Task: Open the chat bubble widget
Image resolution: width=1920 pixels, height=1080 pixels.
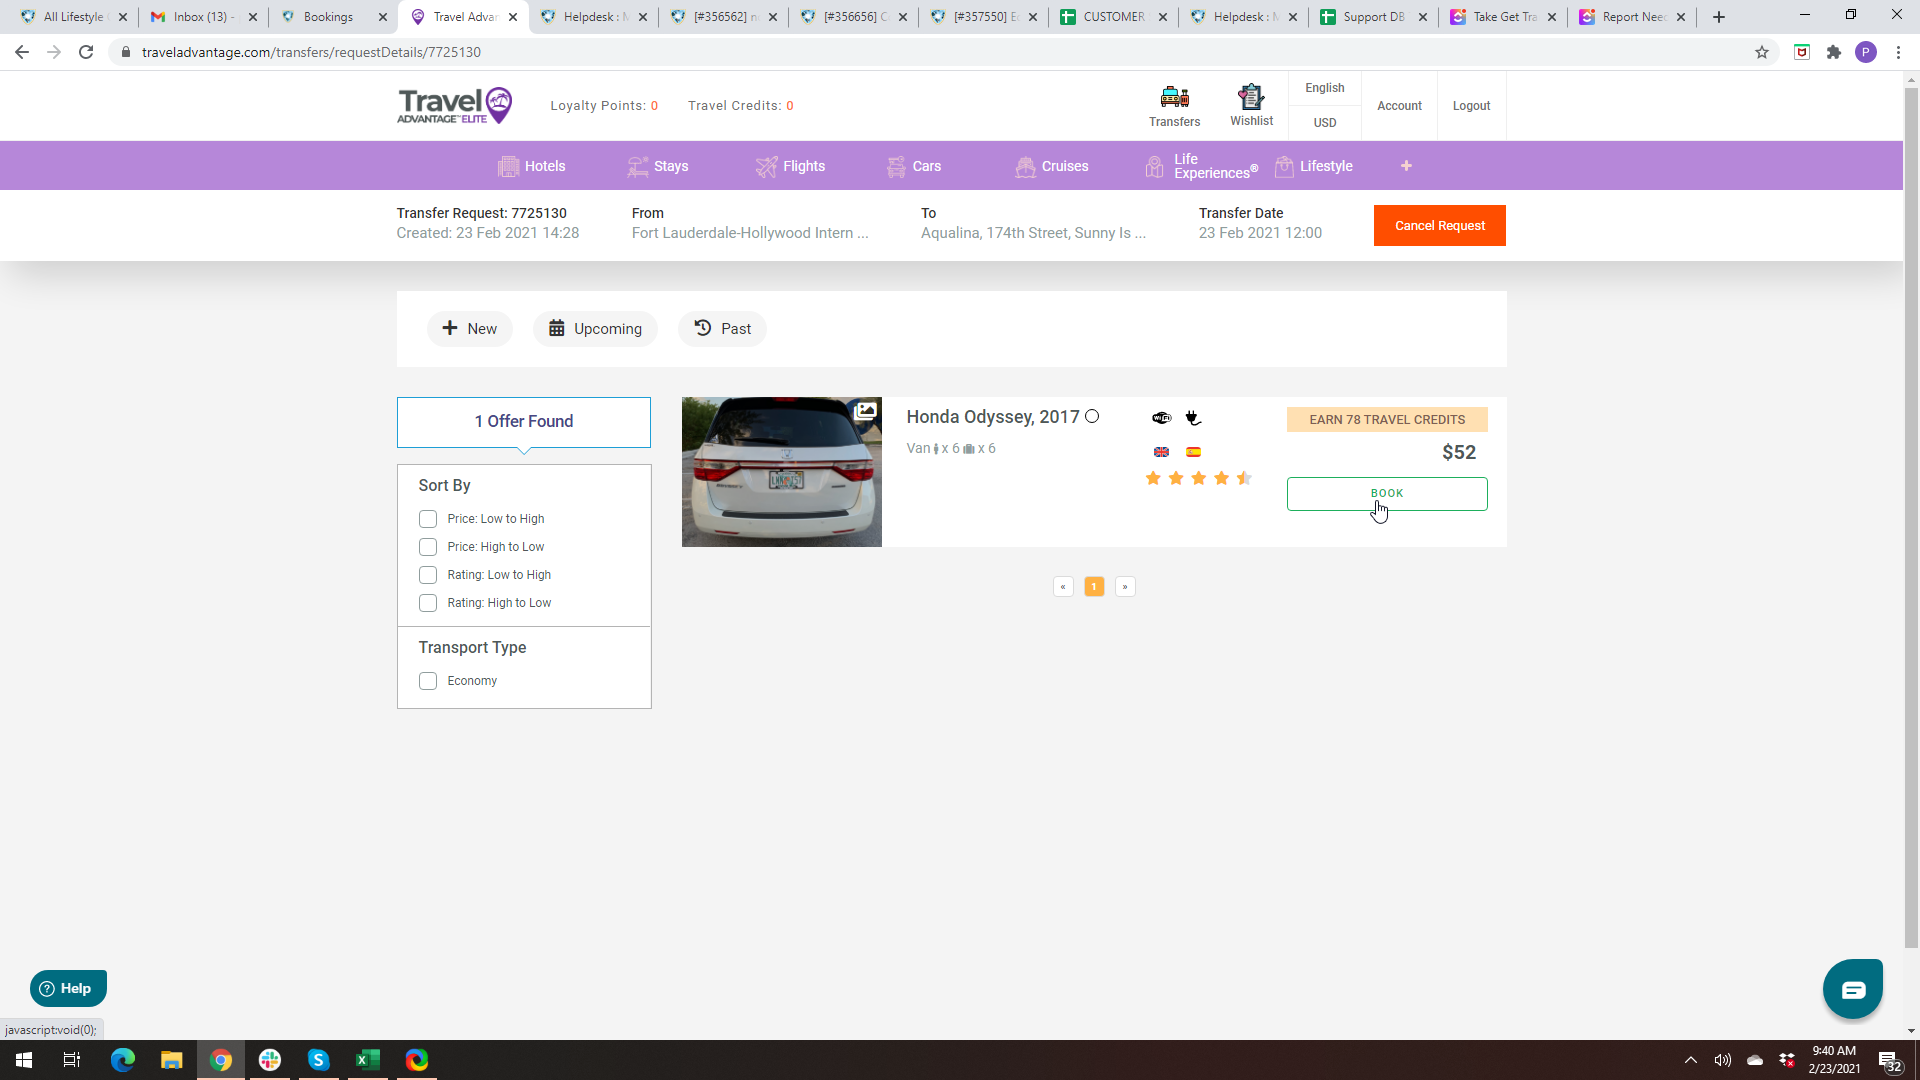Action: coord(1852,989)
